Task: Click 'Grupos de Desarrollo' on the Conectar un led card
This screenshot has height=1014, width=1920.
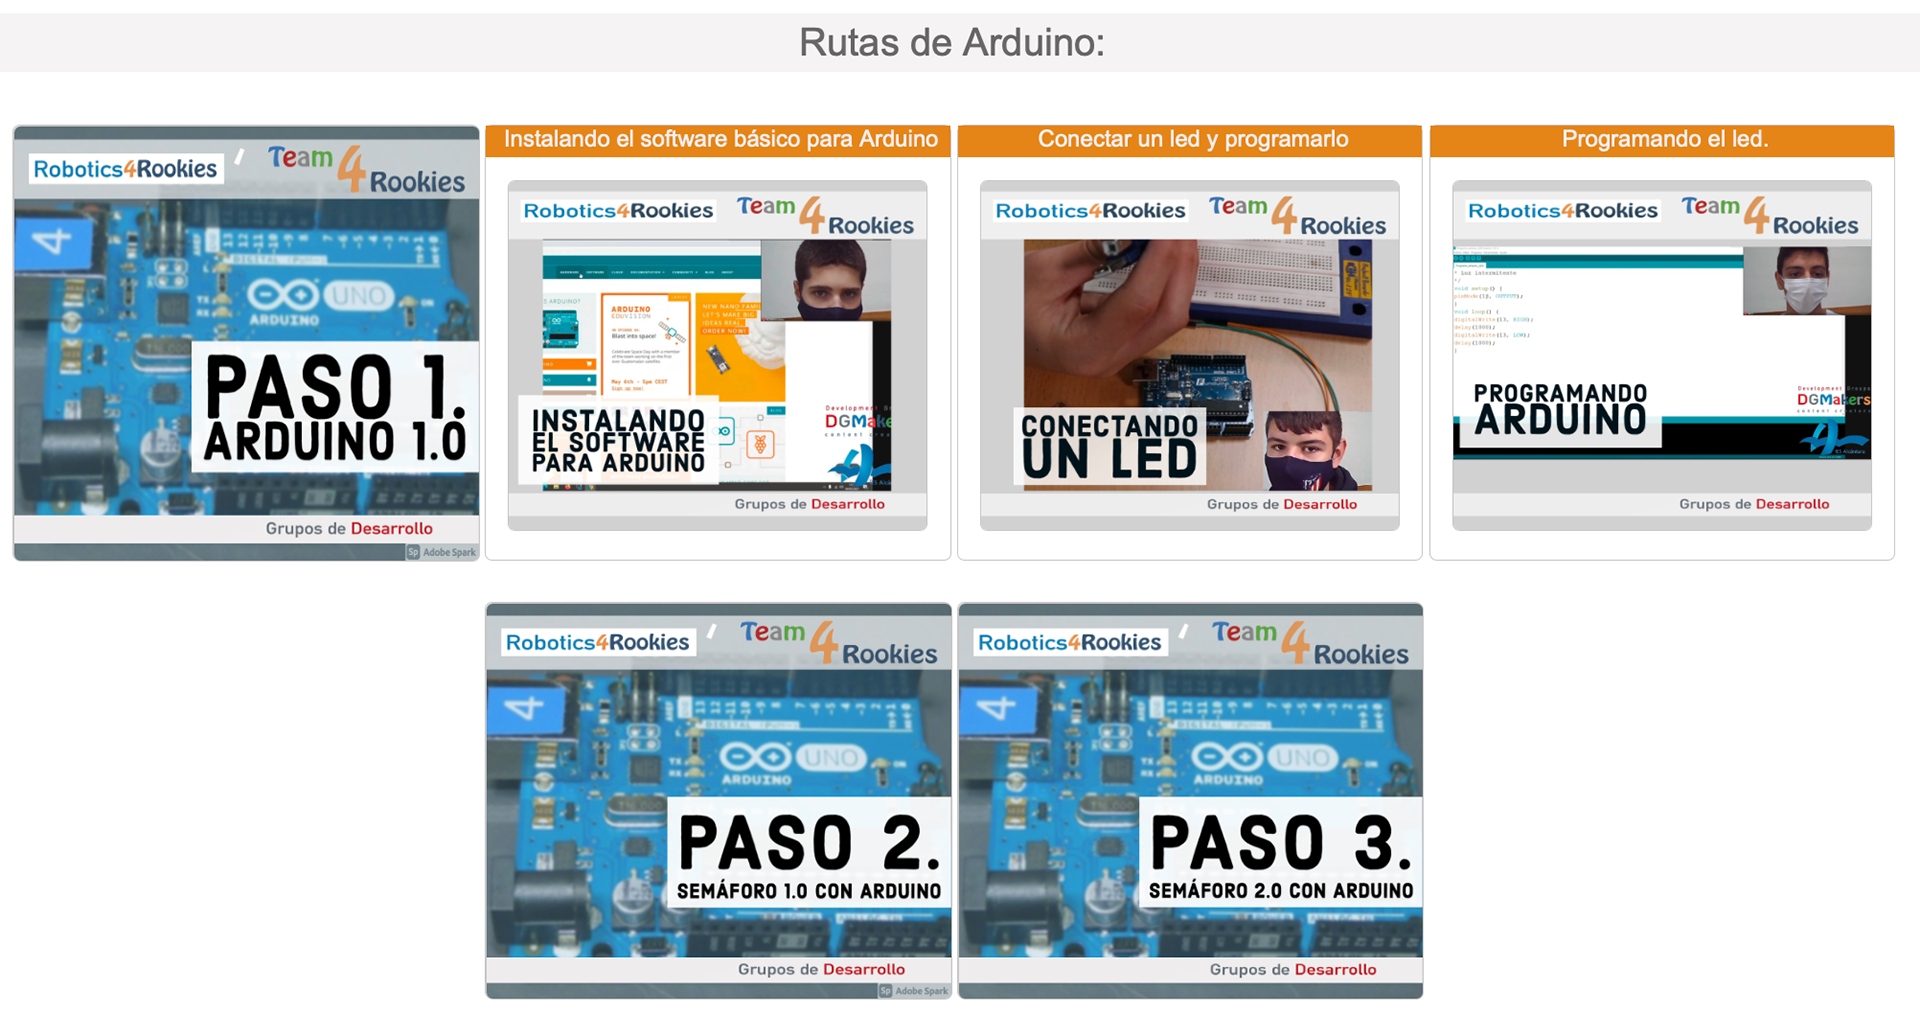Action: click(x=1281, y=504)
